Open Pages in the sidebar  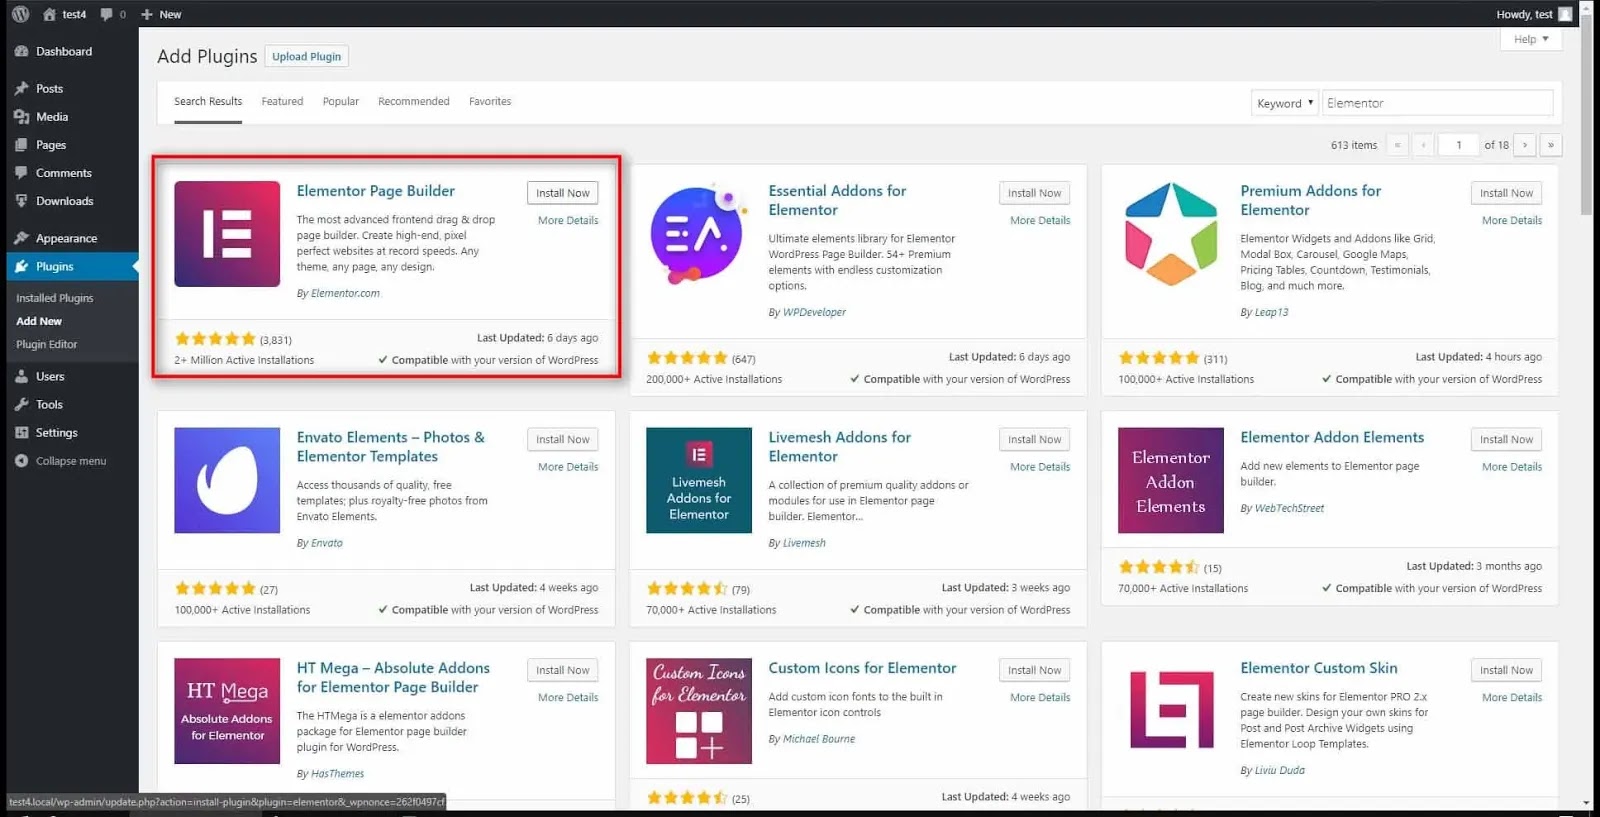51,144
